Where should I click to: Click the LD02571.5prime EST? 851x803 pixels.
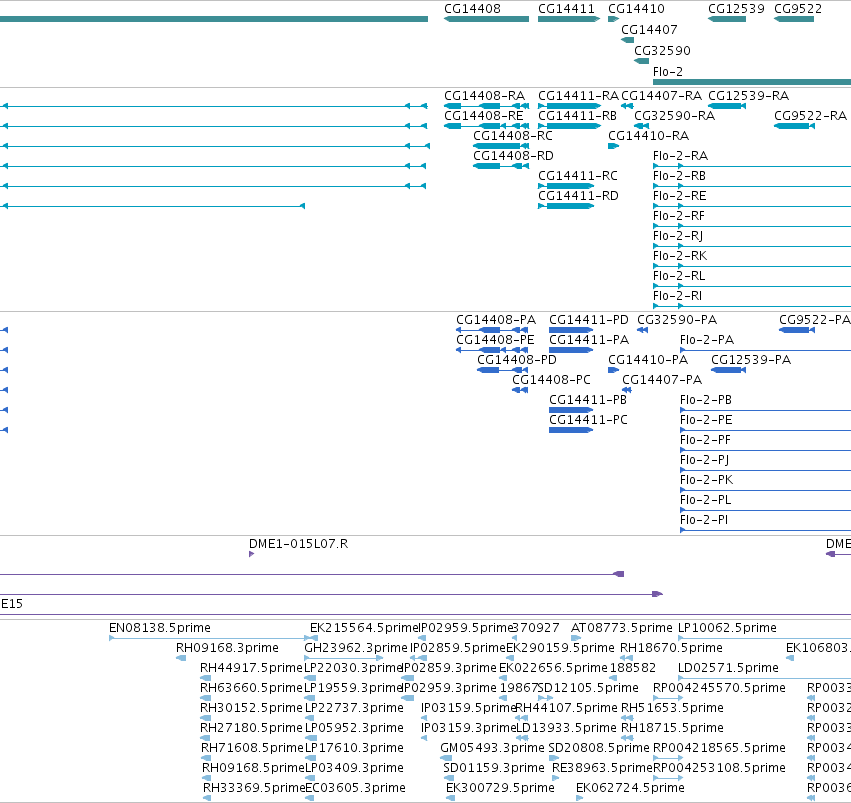click(x=728, y=668)
